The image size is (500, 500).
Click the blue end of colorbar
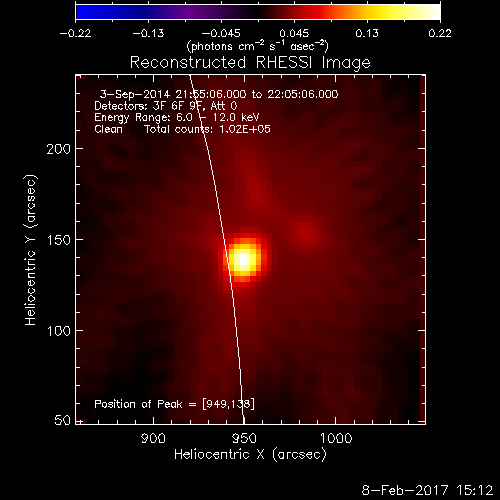[83, 12]
